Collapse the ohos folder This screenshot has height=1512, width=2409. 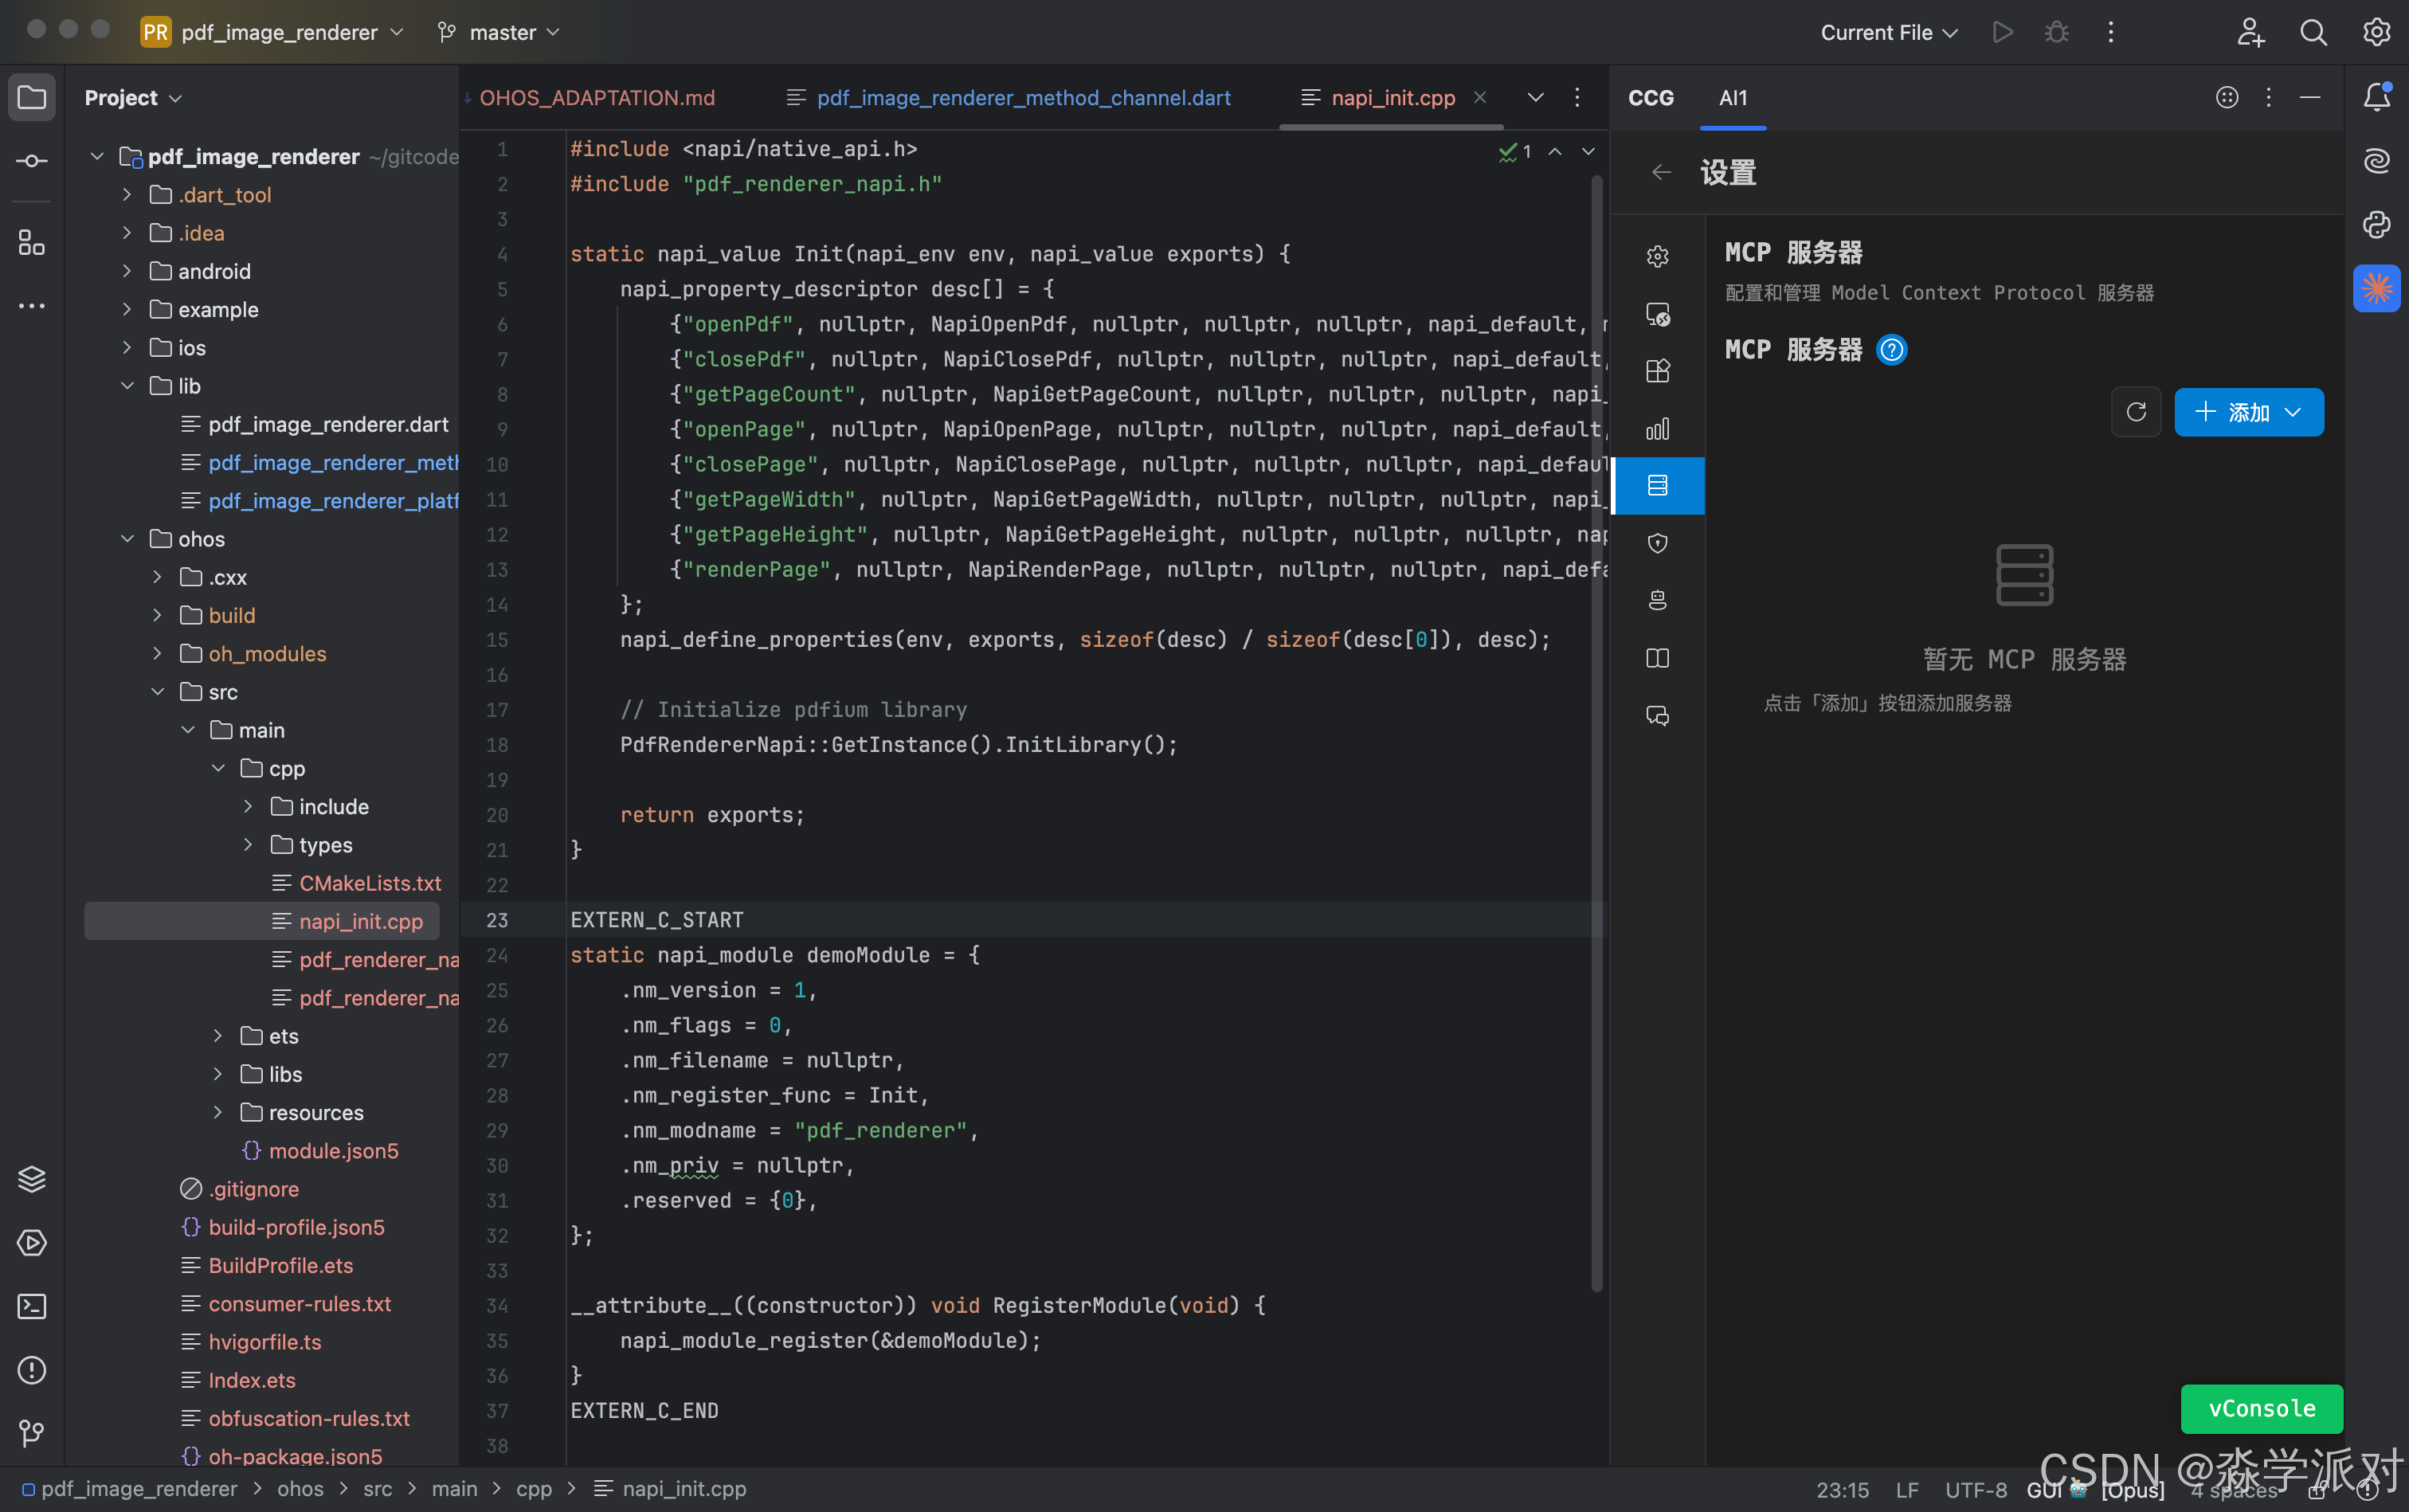[x=127, y=539]
